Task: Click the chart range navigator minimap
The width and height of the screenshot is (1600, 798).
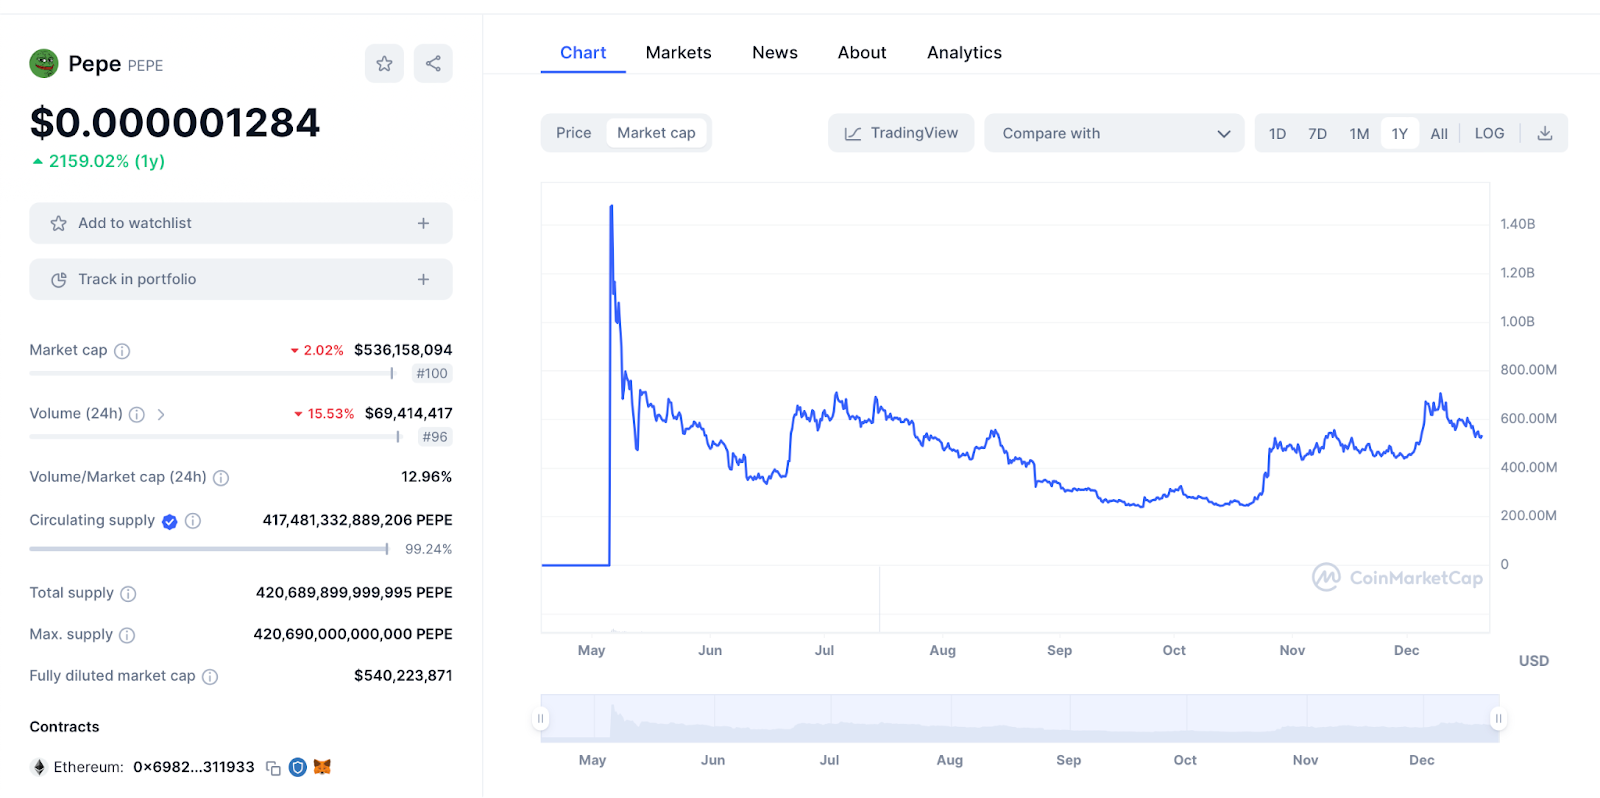Action: 1020,718
